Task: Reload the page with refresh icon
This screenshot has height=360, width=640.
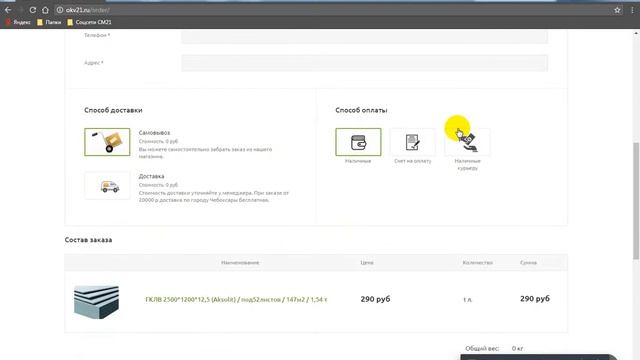Action: pyautogui.click(x=33, y=10)
